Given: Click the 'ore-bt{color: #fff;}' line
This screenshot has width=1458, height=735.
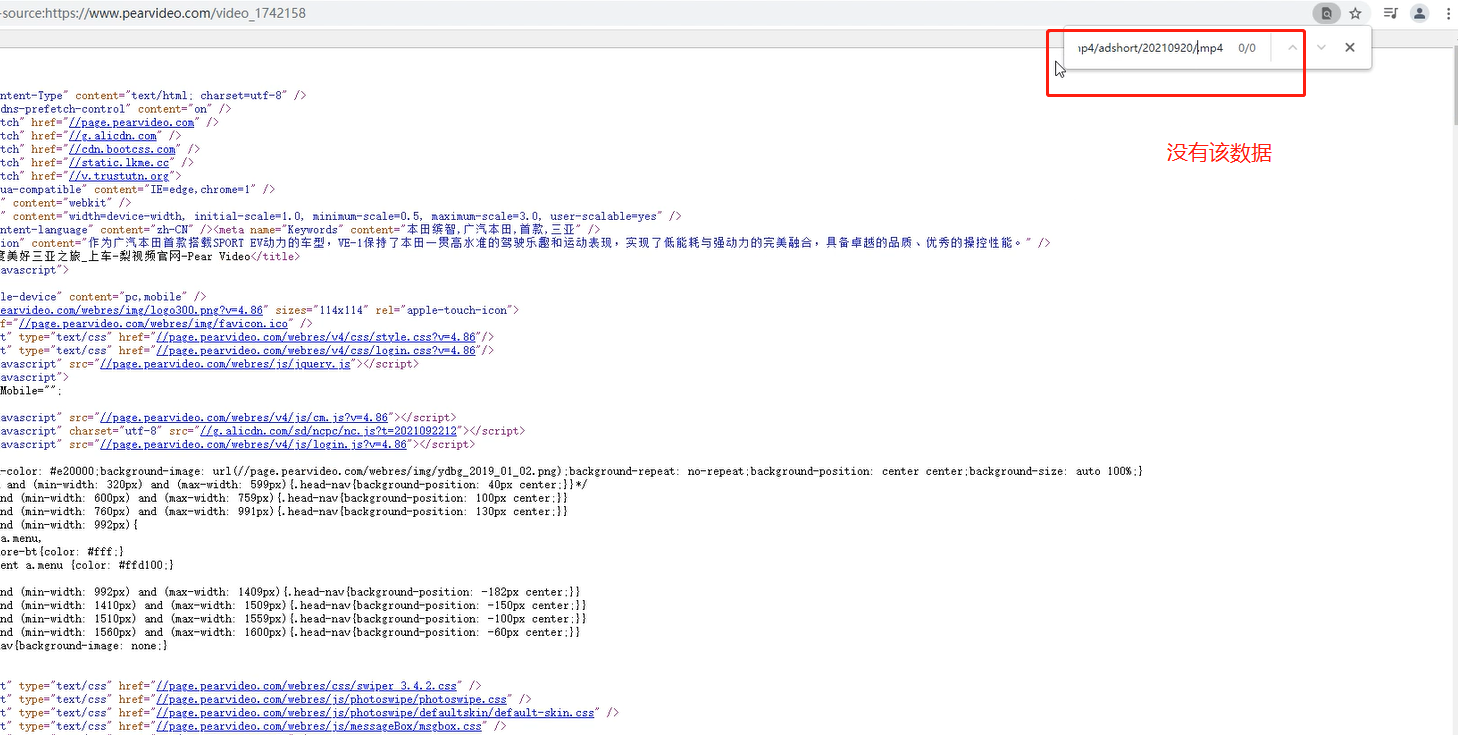Looking at the screenshot, I should tap(62, 551).
